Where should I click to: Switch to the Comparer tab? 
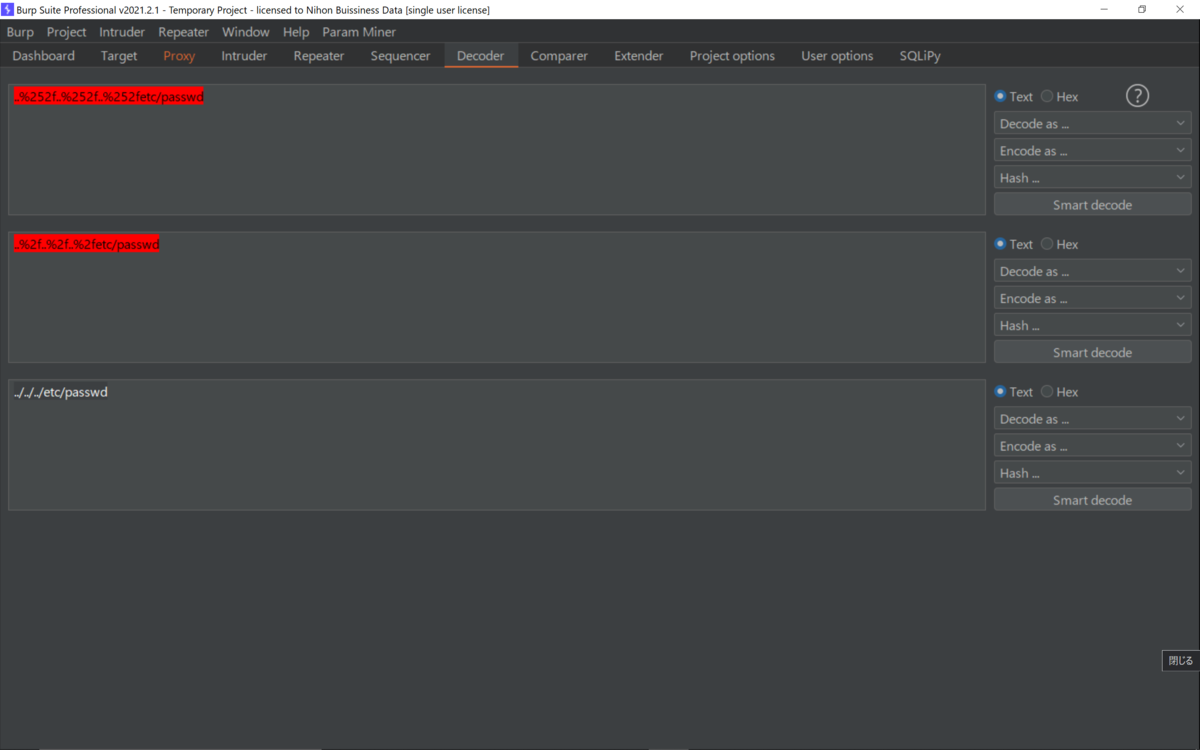[x=559, y=56]
